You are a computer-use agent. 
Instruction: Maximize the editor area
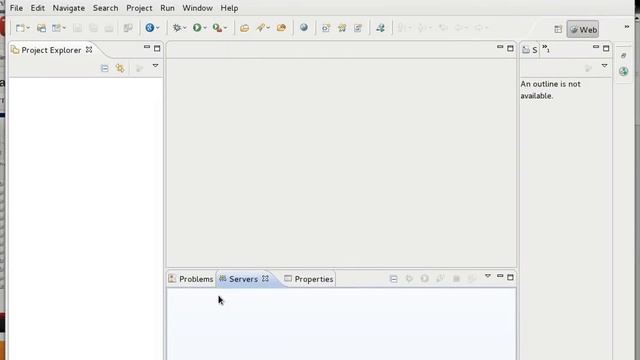click(x=510, y=49)
